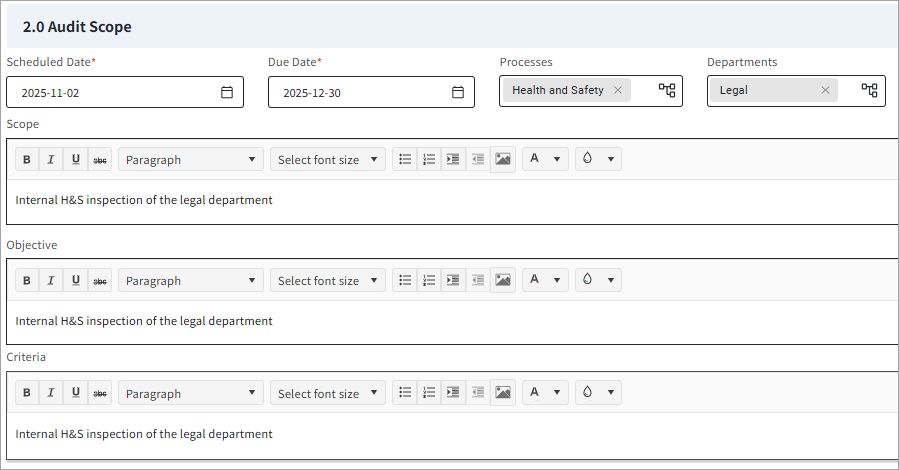
Task: Insert image in Criteria editor
Action: coord(503,393)
